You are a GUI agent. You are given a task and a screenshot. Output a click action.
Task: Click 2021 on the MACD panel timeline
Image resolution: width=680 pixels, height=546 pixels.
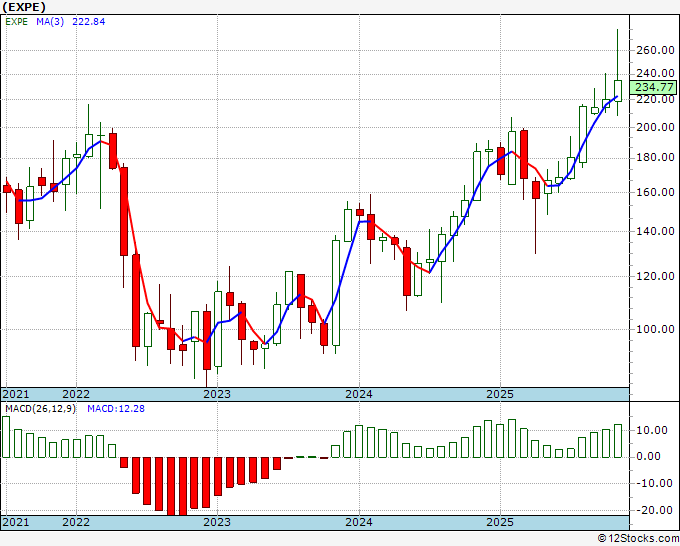[x=16, y=522]
